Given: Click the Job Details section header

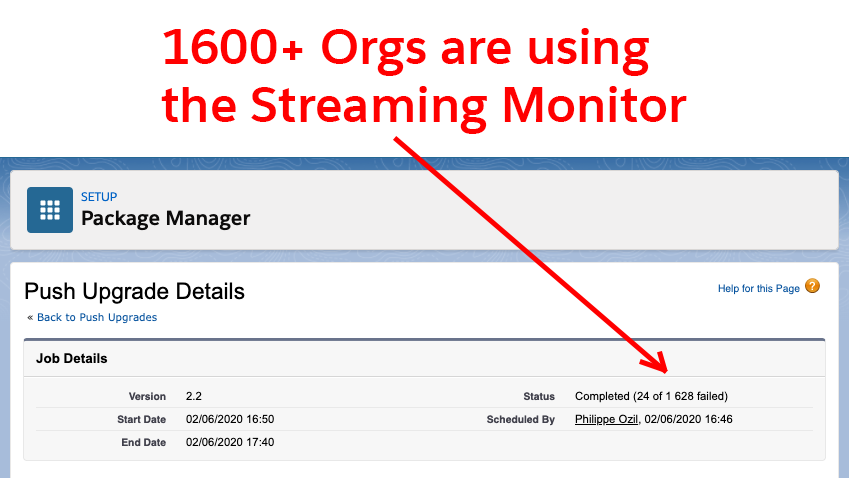Looking at the screenshot, I should (x=71, y=358).
